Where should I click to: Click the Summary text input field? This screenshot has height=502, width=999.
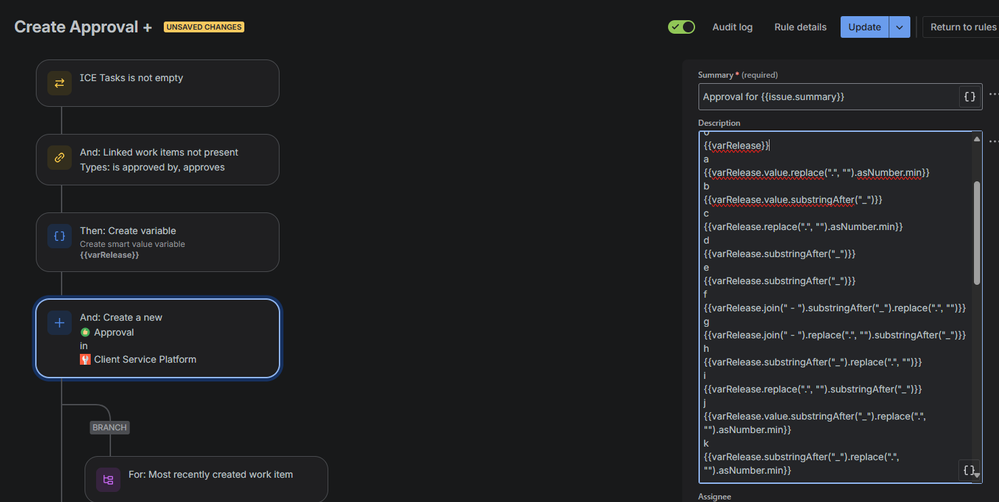click(x=826, y=97)
